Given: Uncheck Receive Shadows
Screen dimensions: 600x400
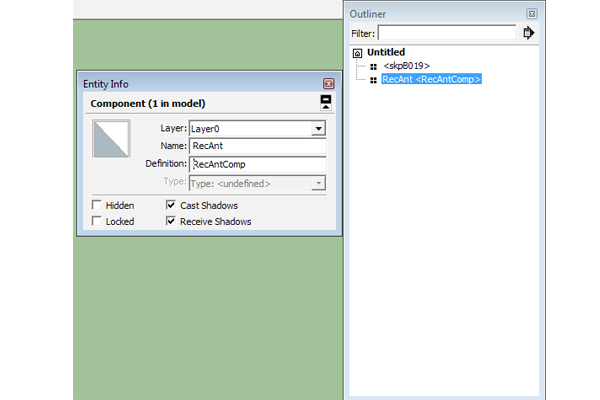Looking at the screenshot, I should tap(171, 221).
